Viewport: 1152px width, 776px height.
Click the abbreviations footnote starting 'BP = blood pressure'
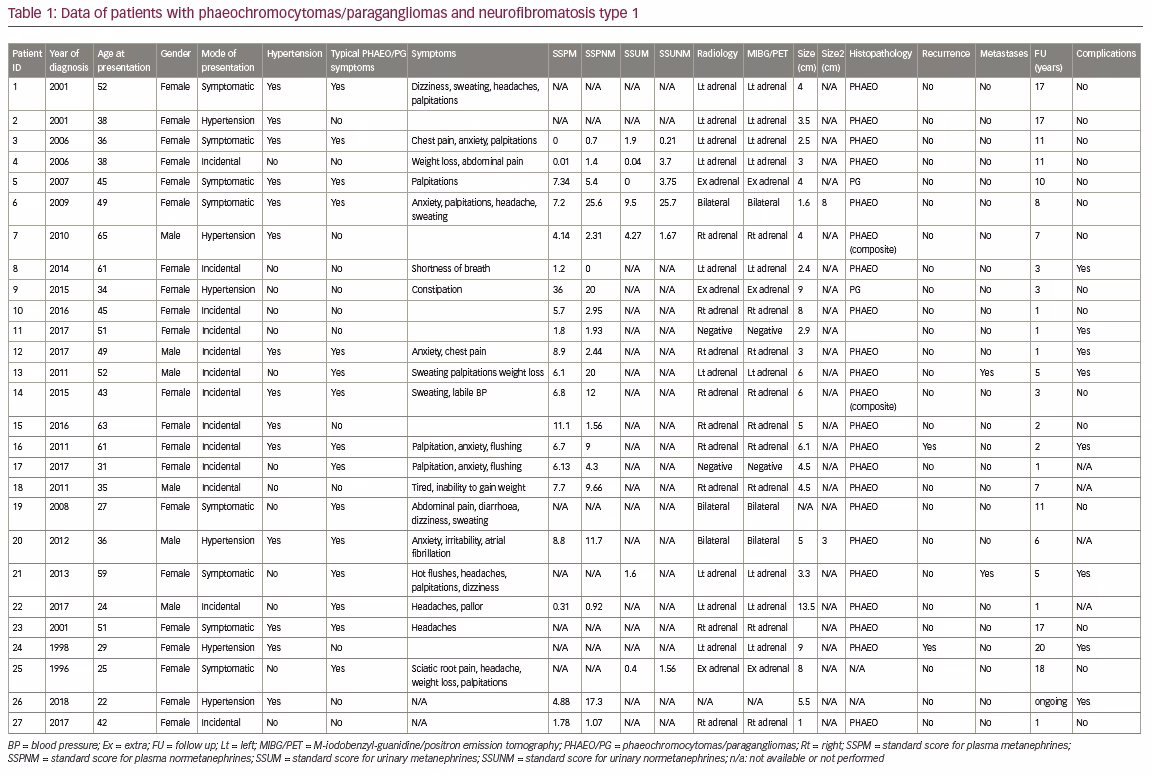(x=539, y=752)
